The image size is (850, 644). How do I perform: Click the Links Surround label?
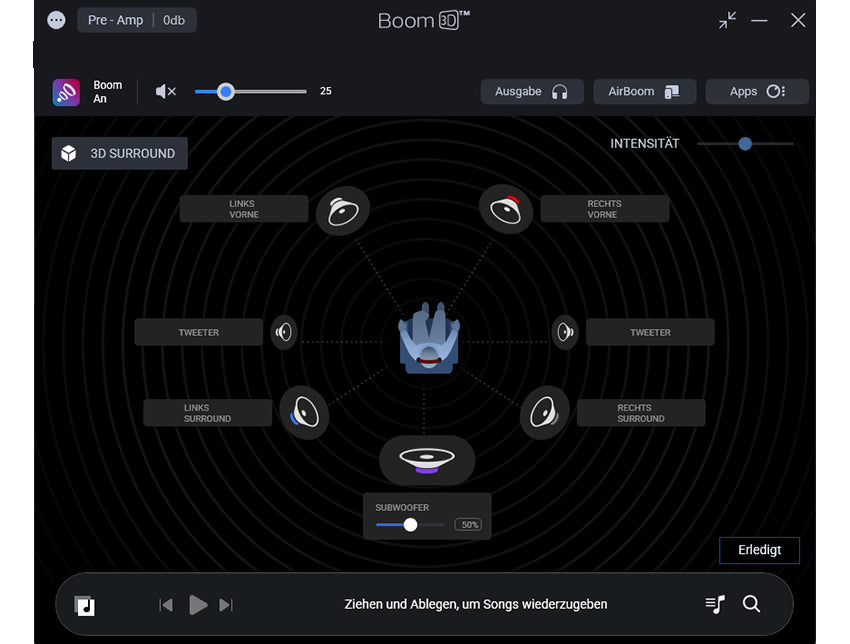tap(207, 413)
